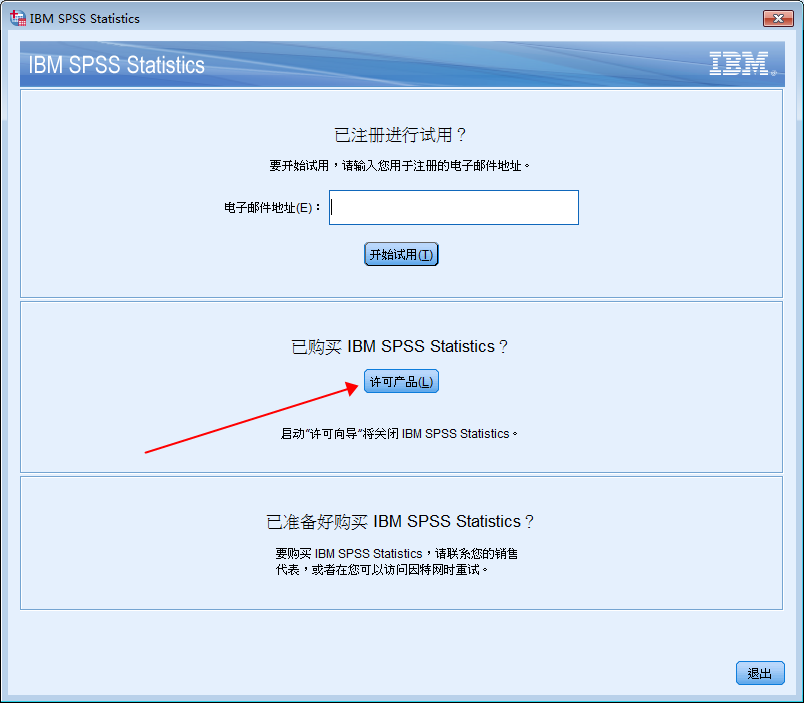Click the window title text IBM SPSS Statistics
Screen dimensions: 804x703
coord(85,18)
